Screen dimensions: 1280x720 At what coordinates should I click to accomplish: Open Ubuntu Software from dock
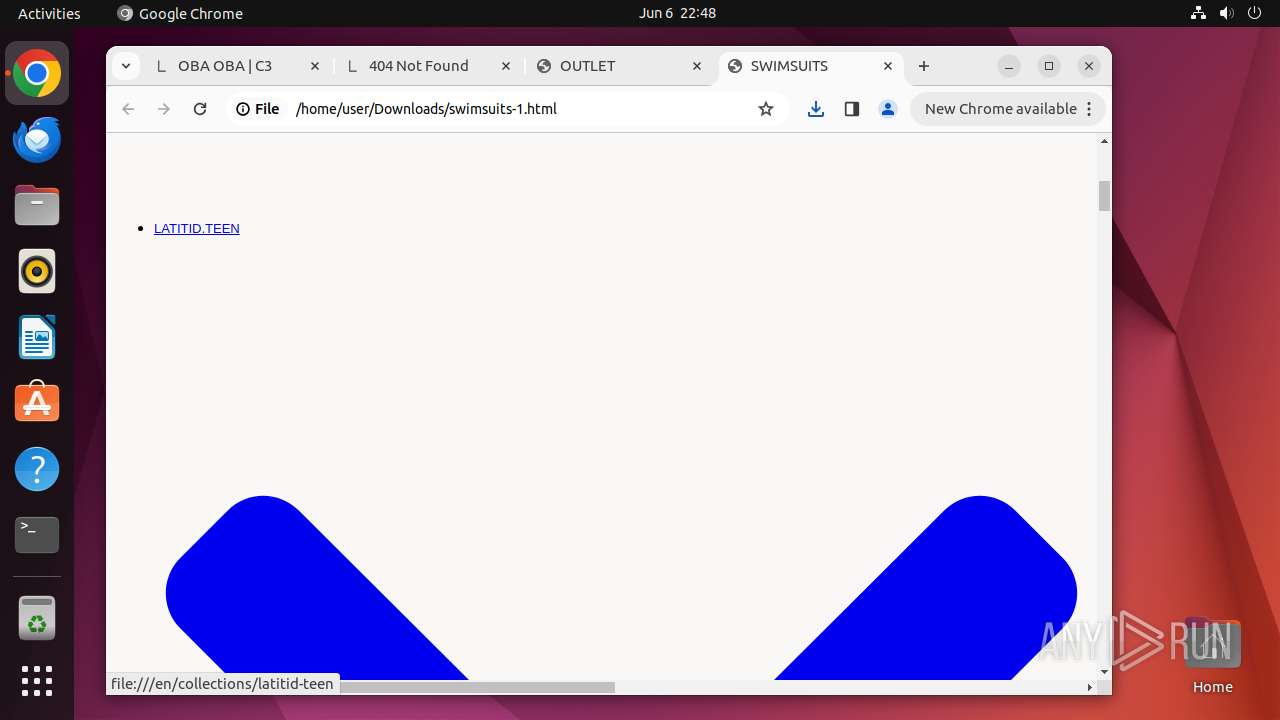point(37,403)
